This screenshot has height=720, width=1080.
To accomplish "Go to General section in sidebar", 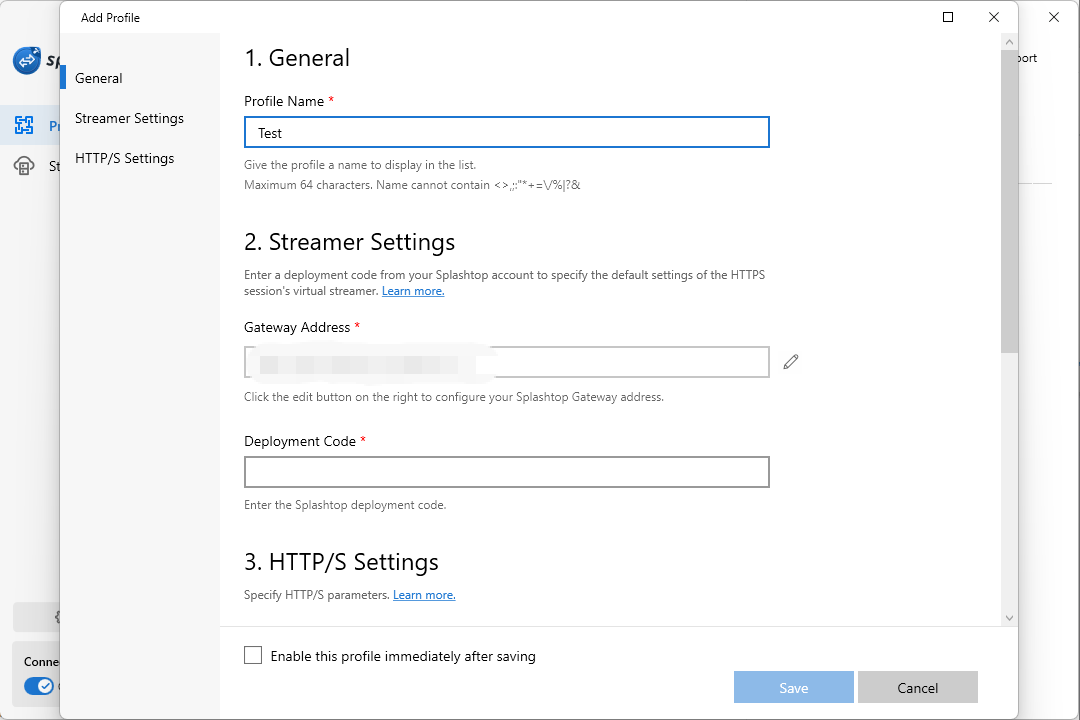I will coord(98,79).
